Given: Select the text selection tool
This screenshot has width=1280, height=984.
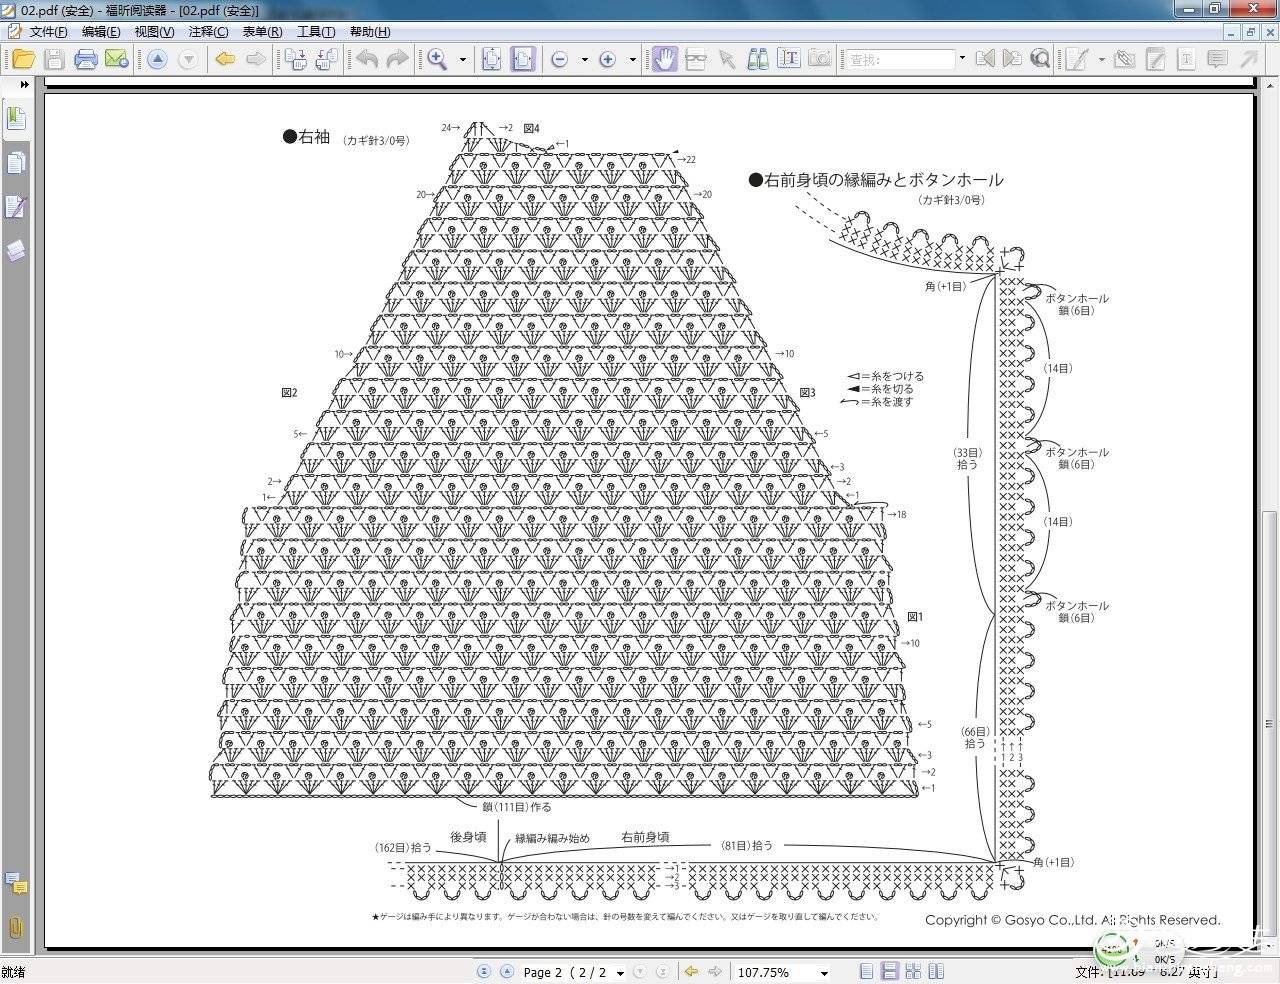Looking at the screenshot, I should pyautogui.click(x=789, y=59).
